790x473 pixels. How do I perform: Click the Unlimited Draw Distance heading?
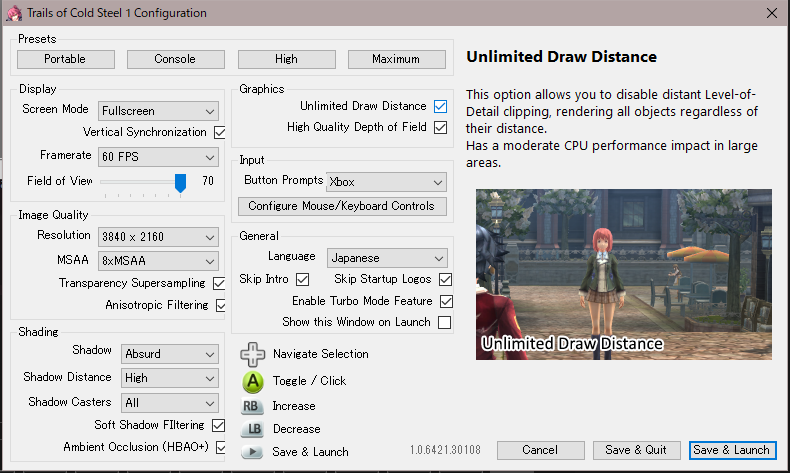point(561,57)
